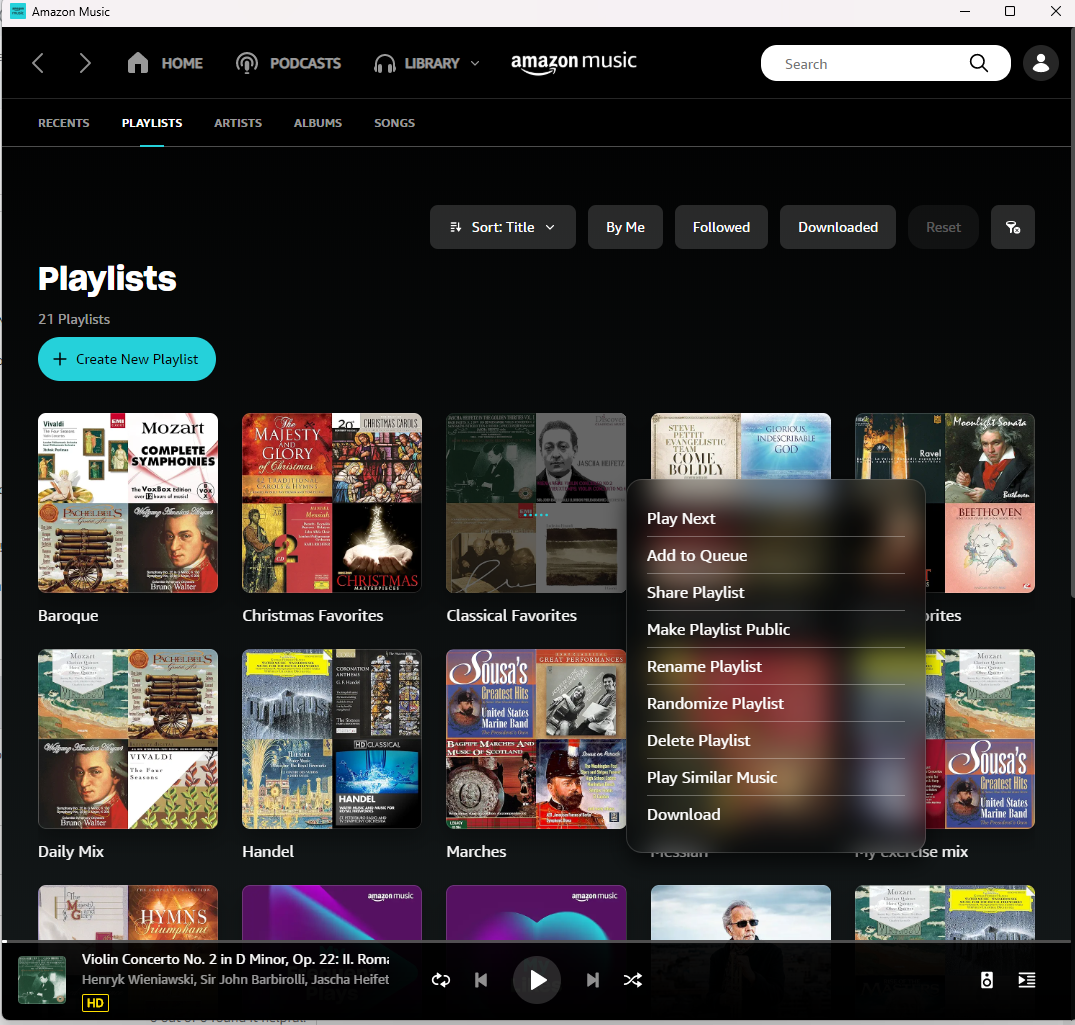
Task: Switch to the ALBUMS tab
Action: click(317, 122)
